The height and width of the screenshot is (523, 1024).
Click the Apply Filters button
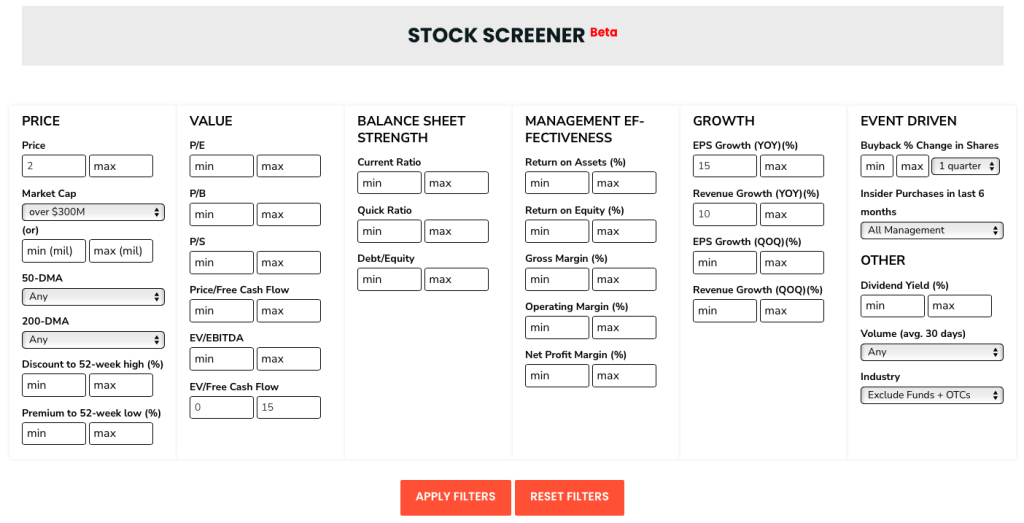(x=456, y=497)
